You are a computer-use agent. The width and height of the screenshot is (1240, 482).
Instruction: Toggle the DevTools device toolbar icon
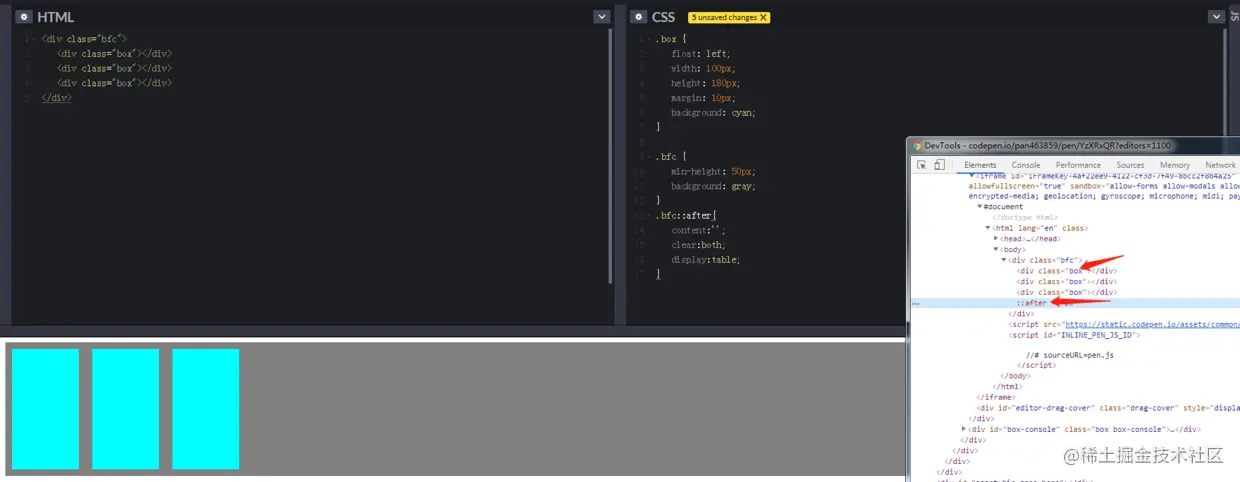pos(939,165)
